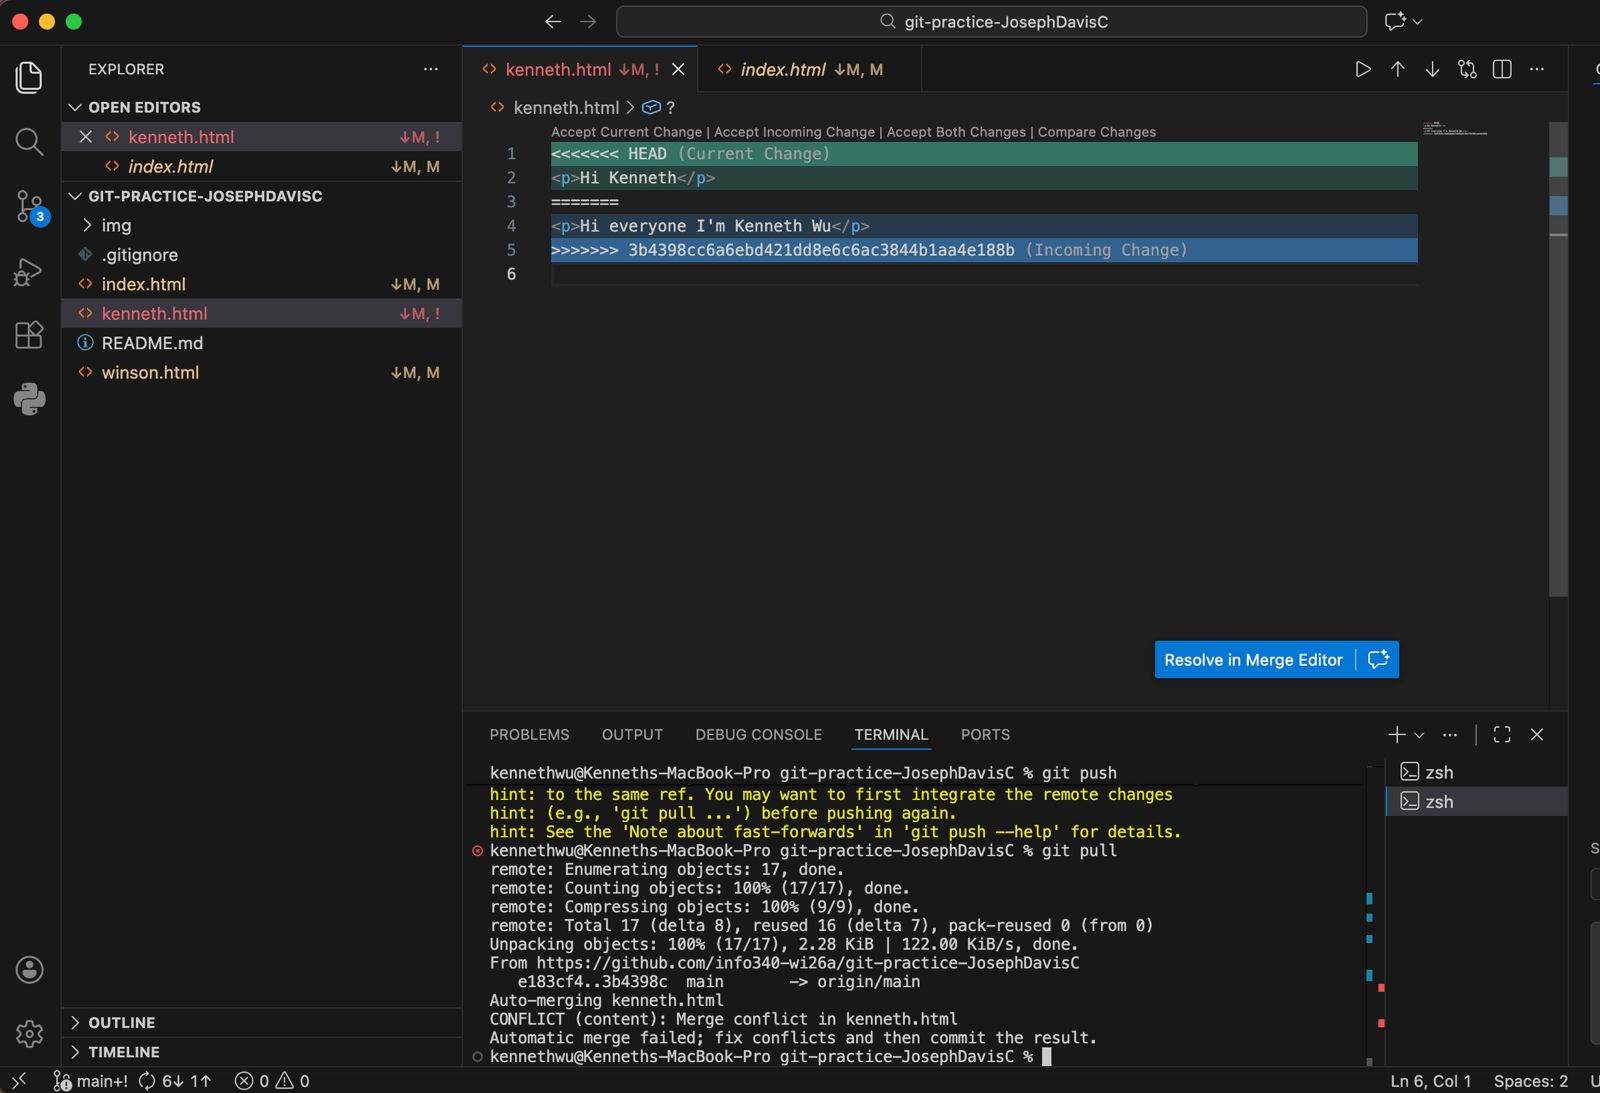Open the Accounts icon in Activity Bar

(x=28, y=969)
